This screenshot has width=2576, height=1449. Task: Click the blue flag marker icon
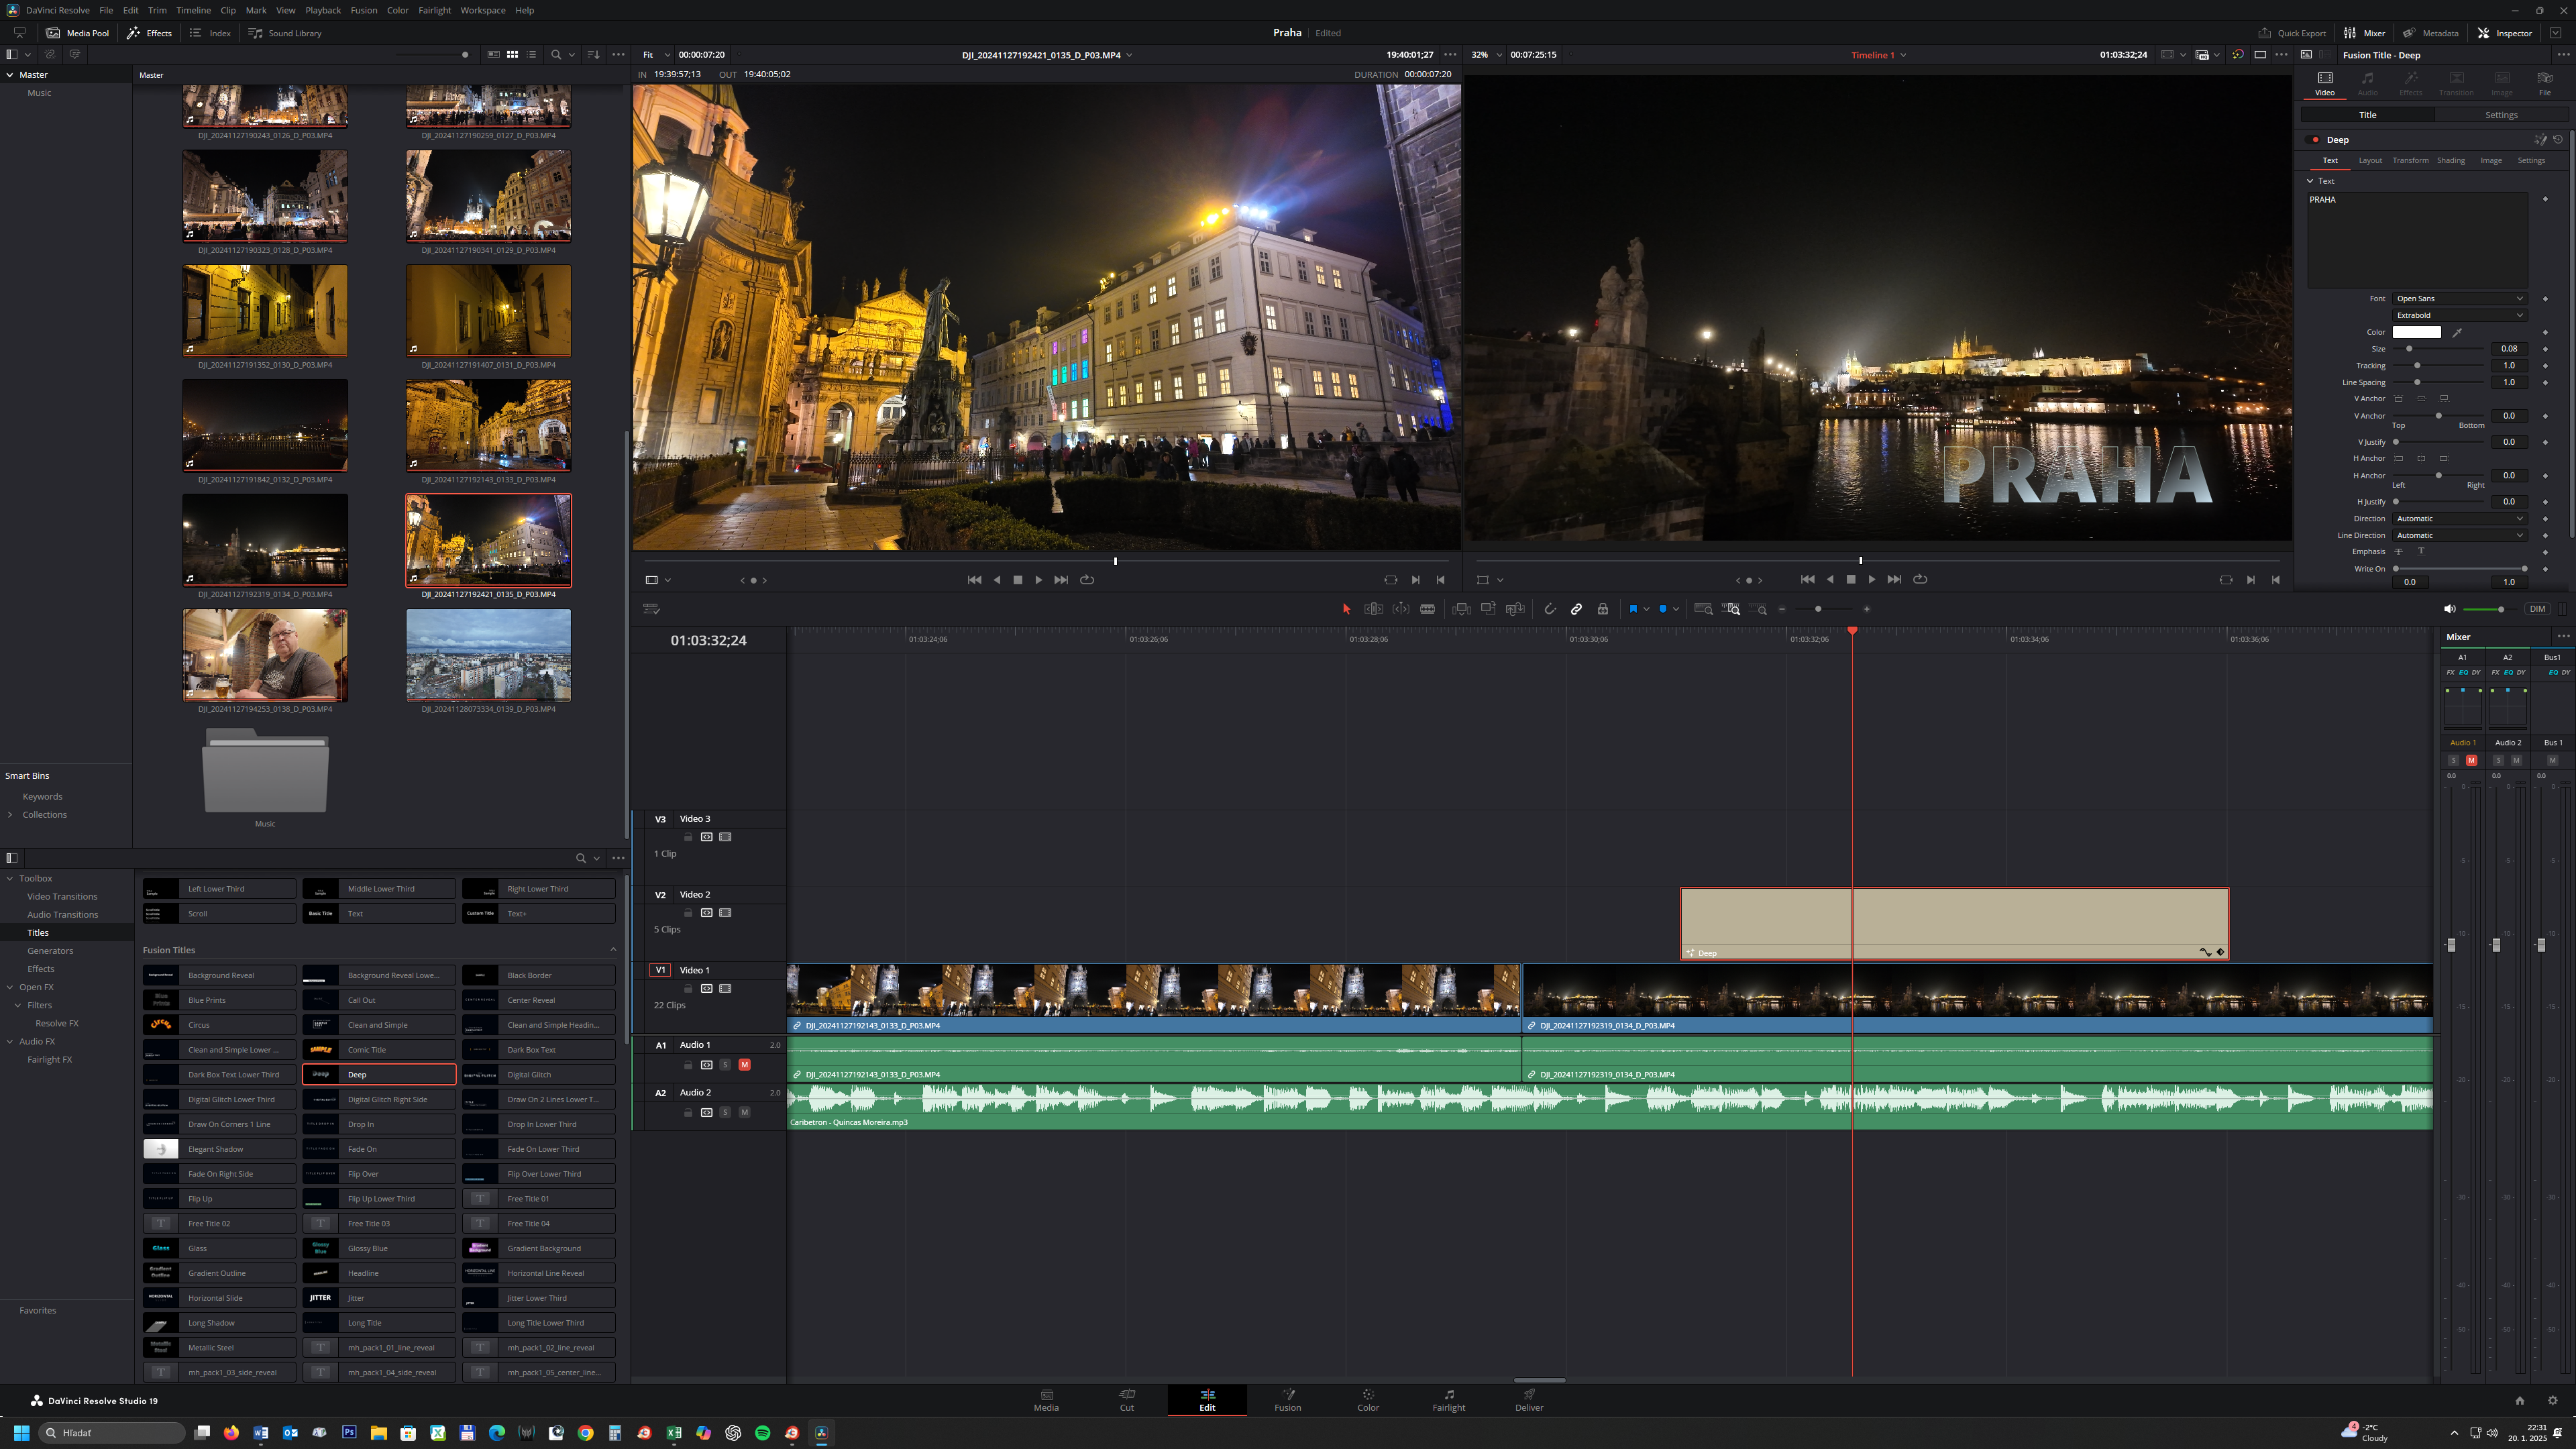1633,609
